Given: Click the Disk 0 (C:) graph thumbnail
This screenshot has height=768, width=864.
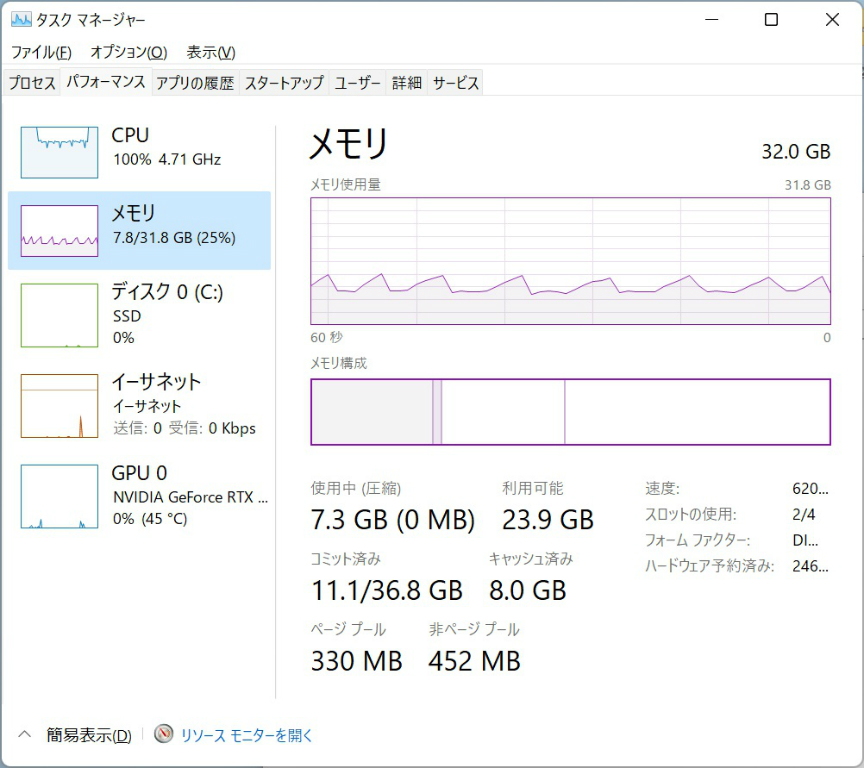Looking at the screenshot, I should coord(60,315).
